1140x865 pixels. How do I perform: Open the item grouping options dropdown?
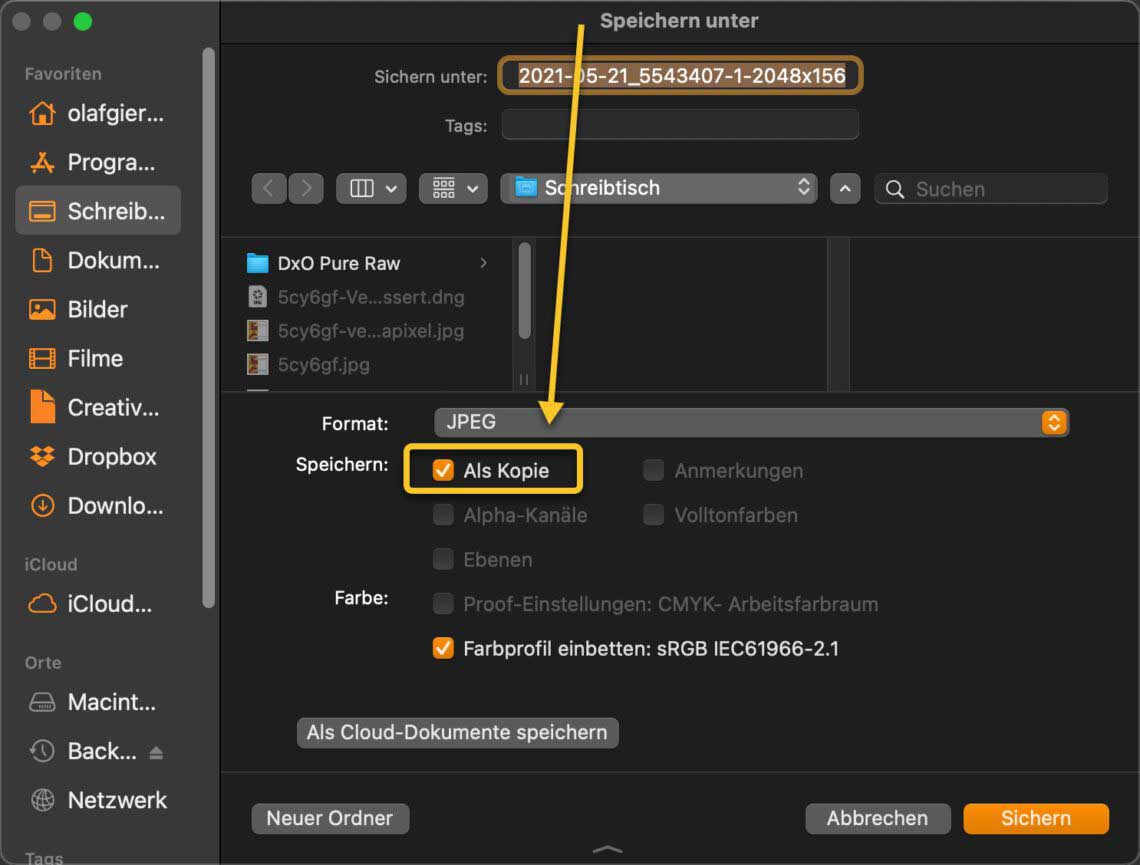coord(453,188)
